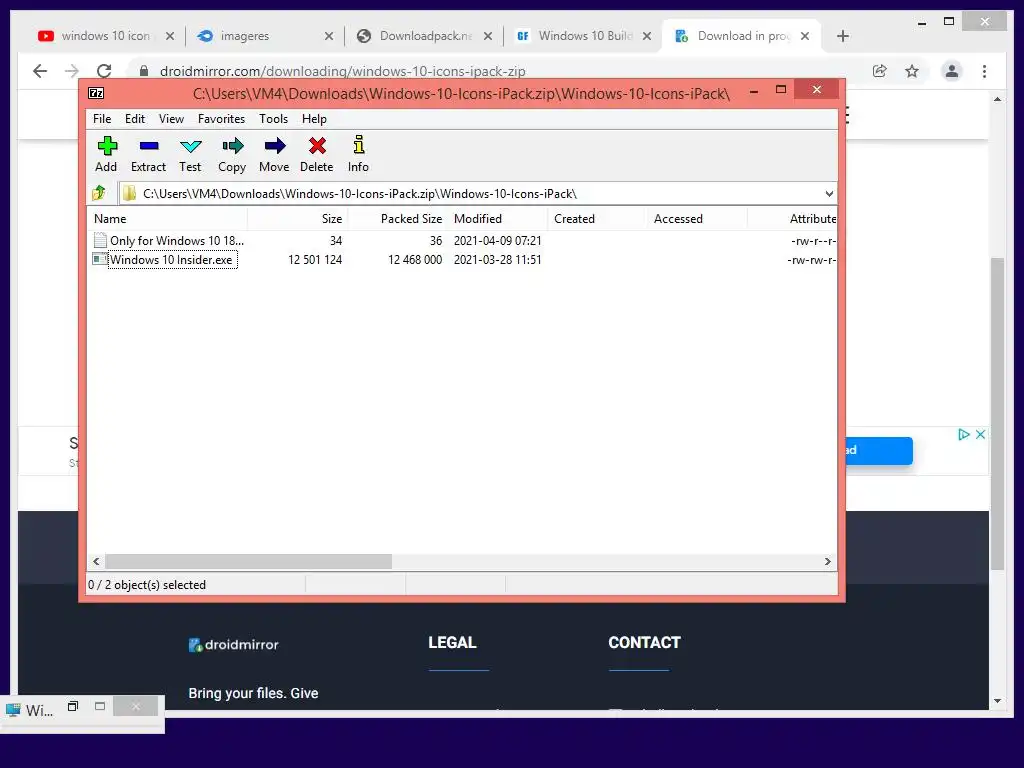Click the horizontal scrollbar thumb in 7-Zip
Screen dimensions: 1024x768
click(x=248, y=562)
